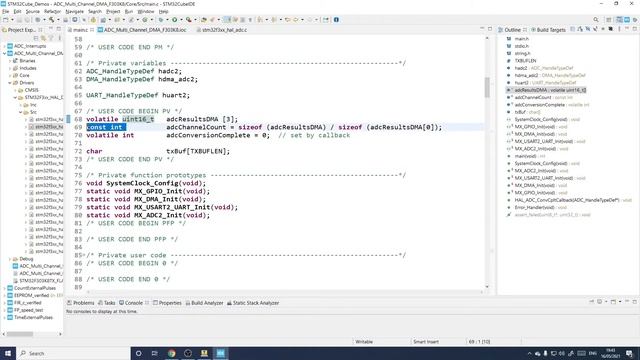The width and height of the screenshot is (640, 360).
Task: Expand the ADC_Interrupts project
Action: click(4, 46)
